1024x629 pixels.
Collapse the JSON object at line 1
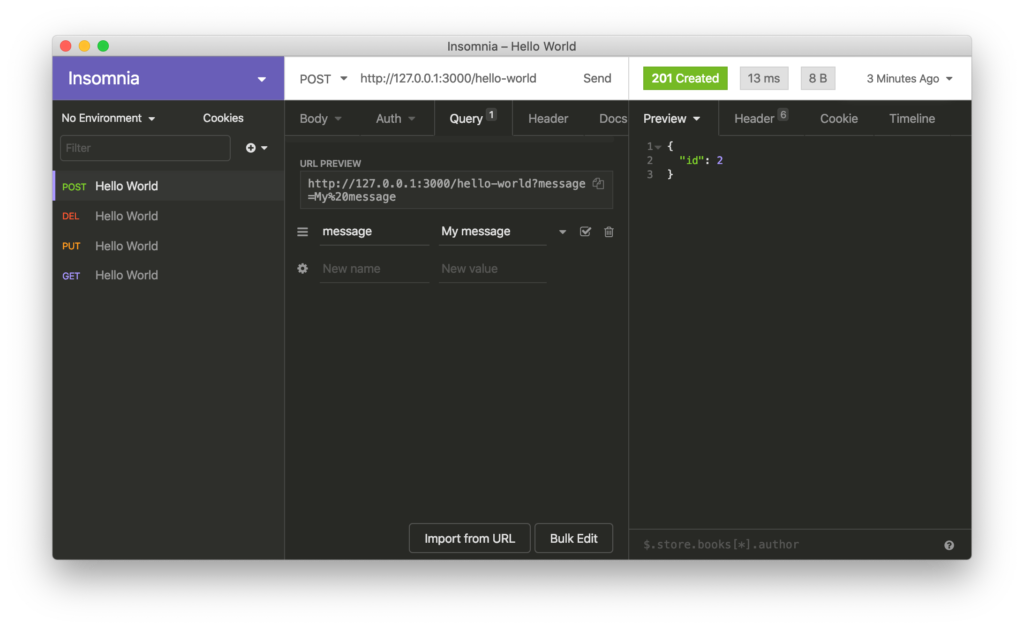pos(658,147)
